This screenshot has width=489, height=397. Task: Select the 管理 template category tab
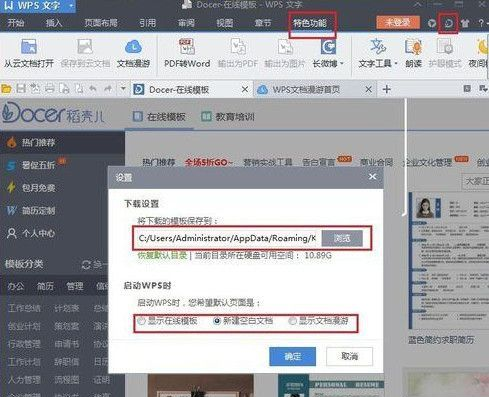point(74,286)
